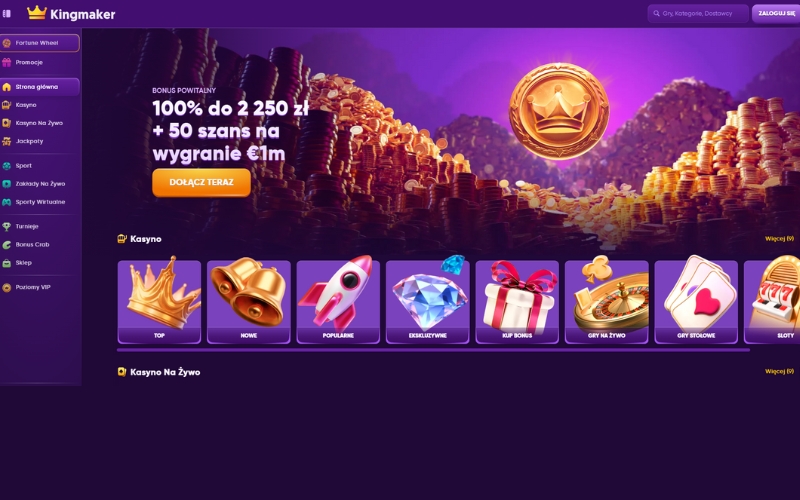Open the Więcej link beside Kasyno
800x500 pixels.
tap(779, 239)
